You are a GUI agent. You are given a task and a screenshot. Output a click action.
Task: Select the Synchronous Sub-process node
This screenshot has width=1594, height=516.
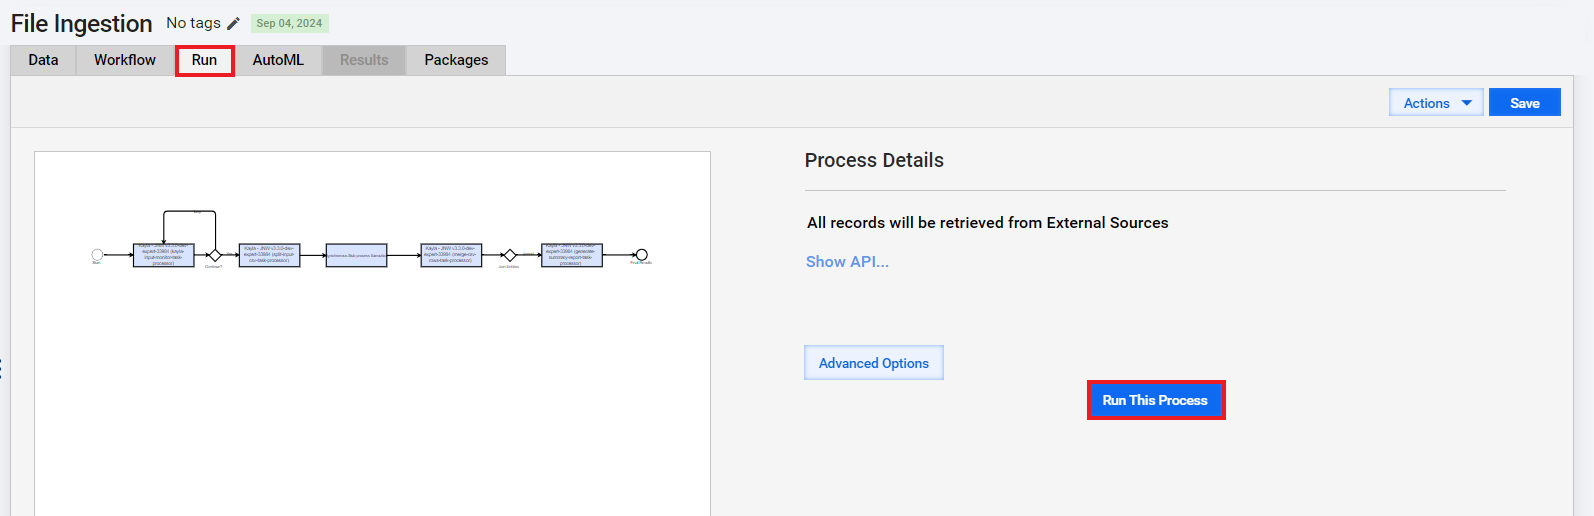coord(356,255)
